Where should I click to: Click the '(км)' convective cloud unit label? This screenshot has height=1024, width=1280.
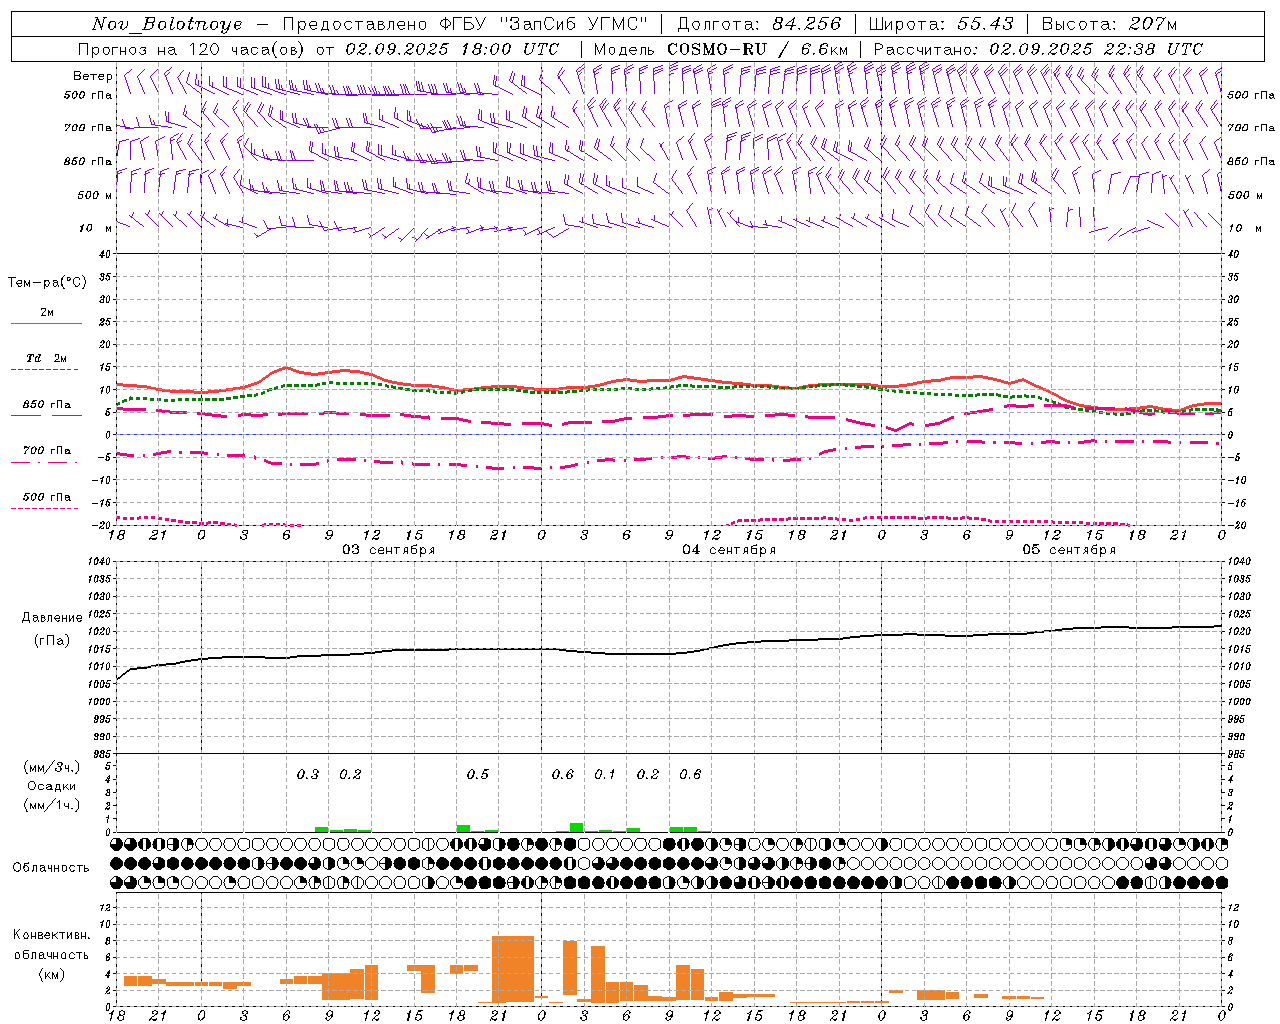click(52, 973)
